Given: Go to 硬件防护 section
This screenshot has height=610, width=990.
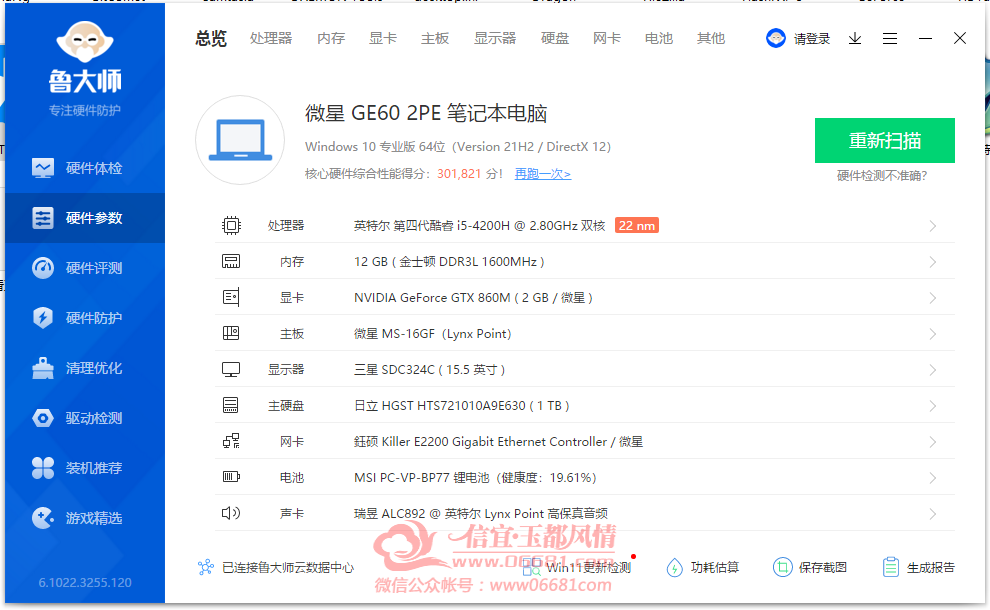Looking at the screenshot, I should pos(85,318).
